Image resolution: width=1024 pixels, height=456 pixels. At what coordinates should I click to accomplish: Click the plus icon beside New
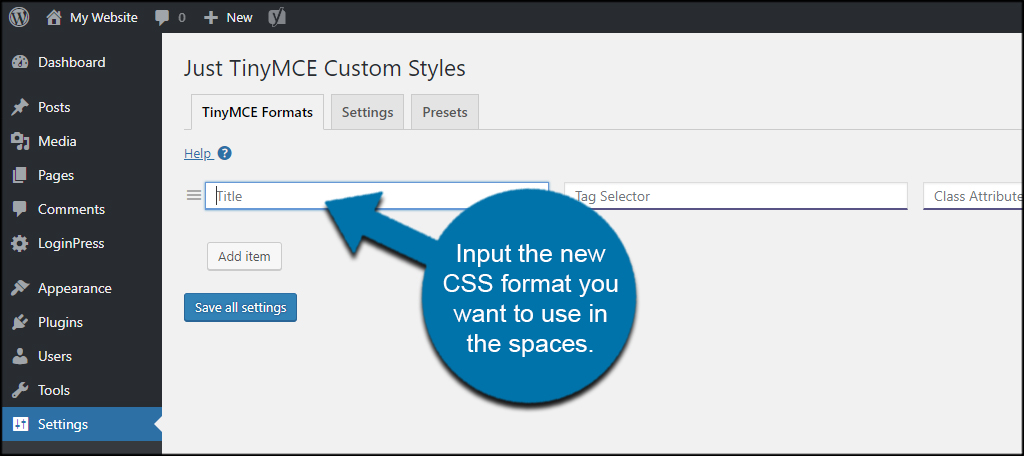[x=210, y=18]
